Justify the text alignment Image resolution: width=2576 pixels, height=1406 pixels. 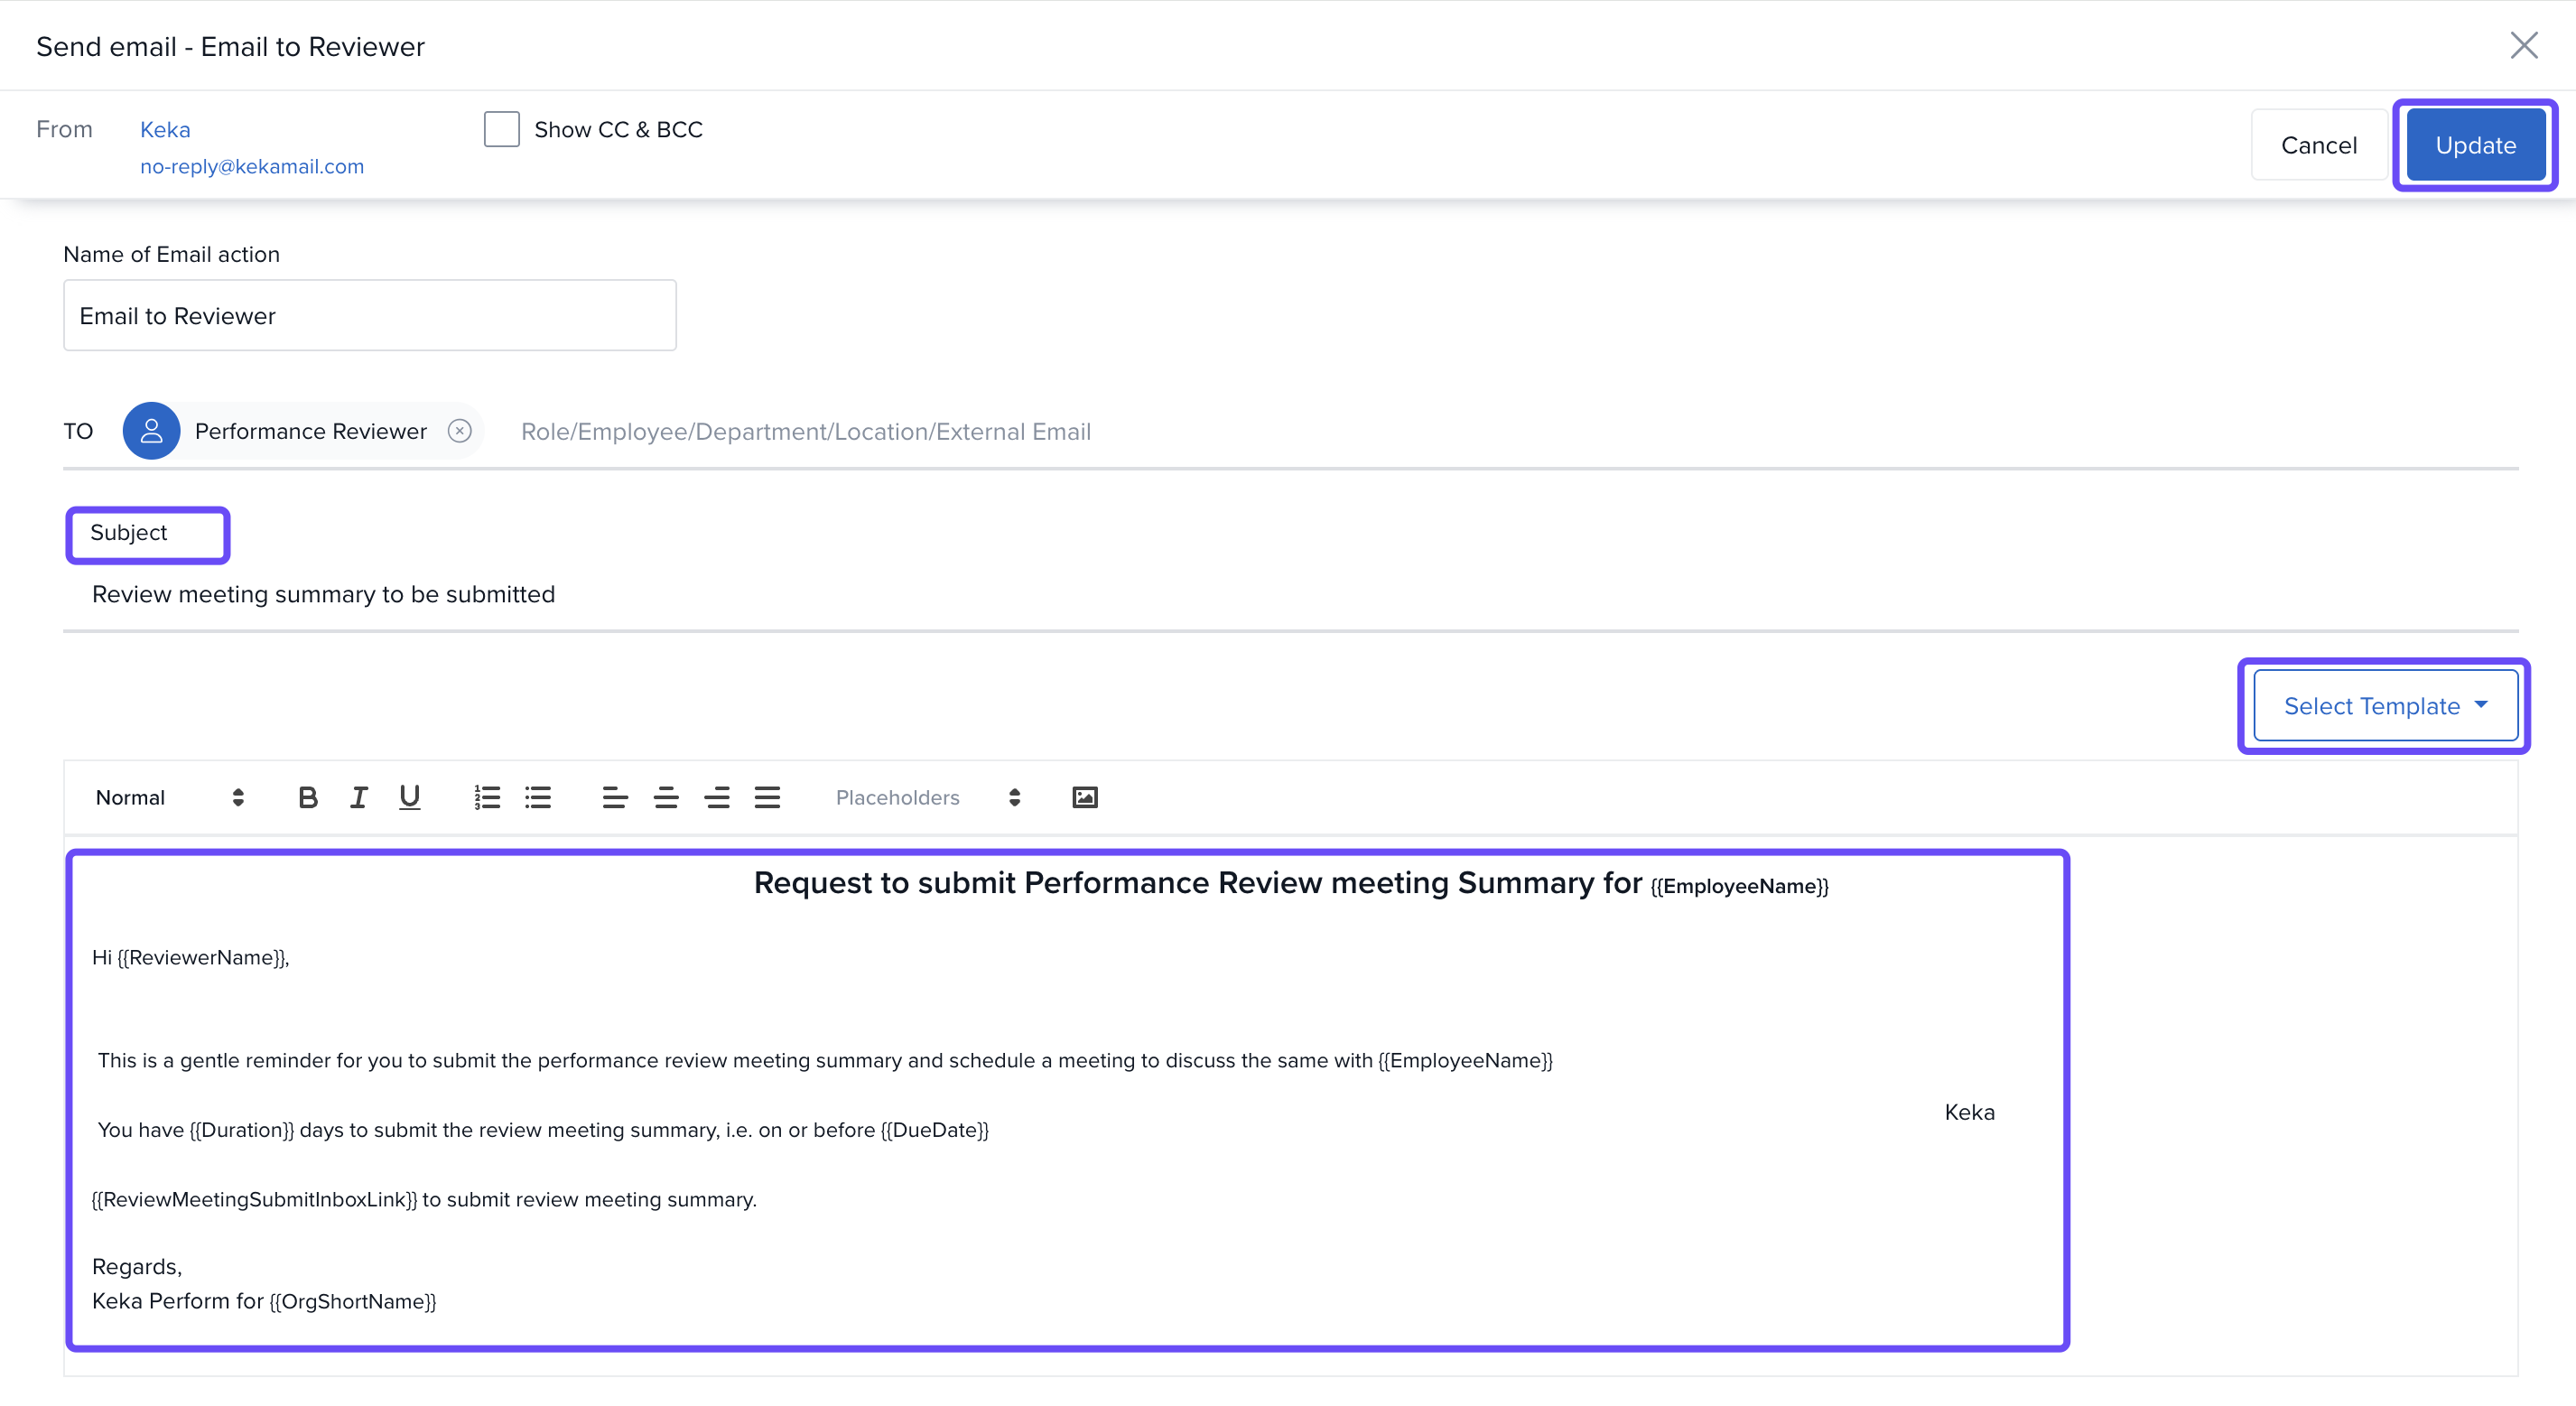pyautogui.click(x=767, y=797)
